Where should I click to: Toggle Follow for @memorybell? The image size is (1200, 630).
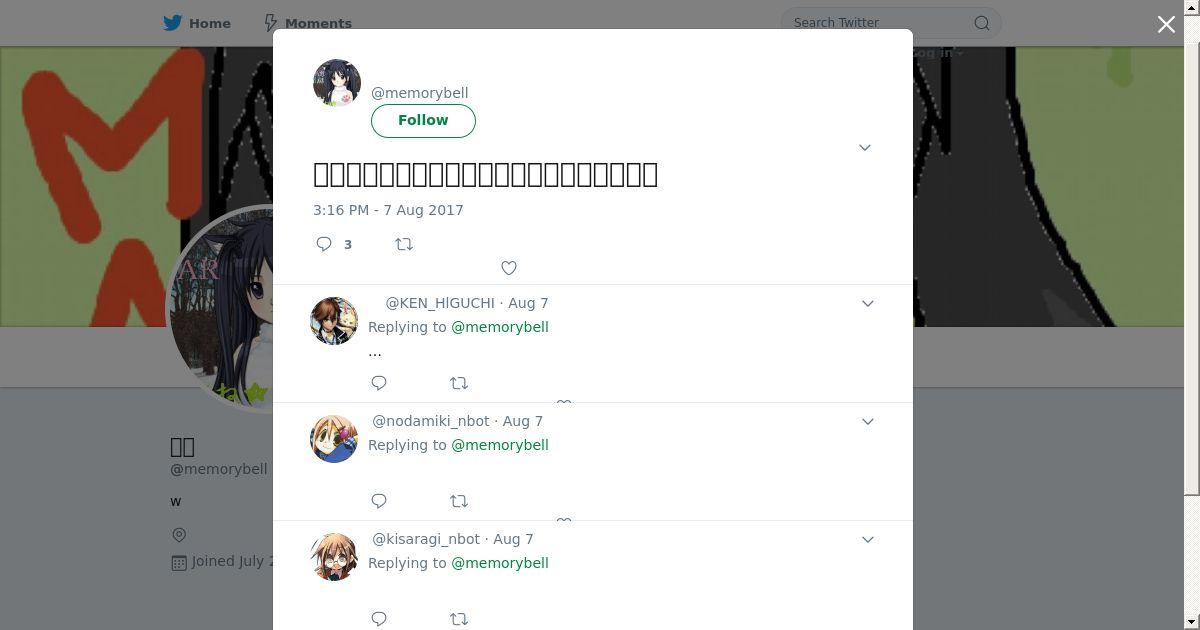point(423,120)
